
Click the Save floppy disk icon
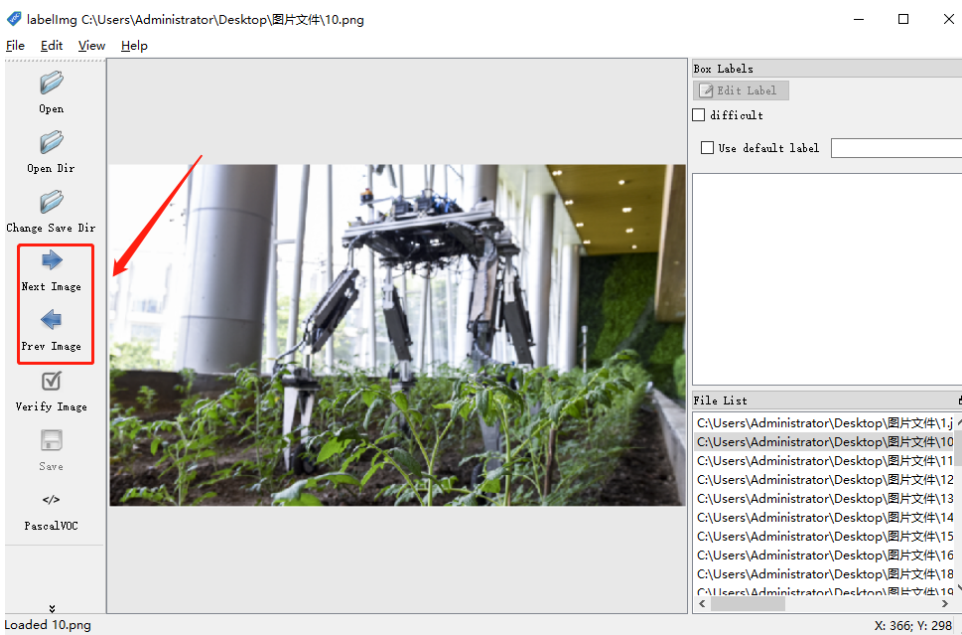click(52, 440)
